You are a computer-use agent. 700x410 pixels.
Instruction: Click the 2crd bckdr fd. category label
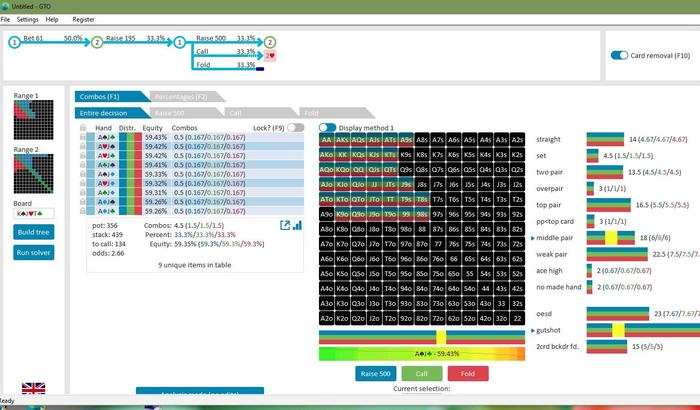pyautogui.click(x=557, y=347)
